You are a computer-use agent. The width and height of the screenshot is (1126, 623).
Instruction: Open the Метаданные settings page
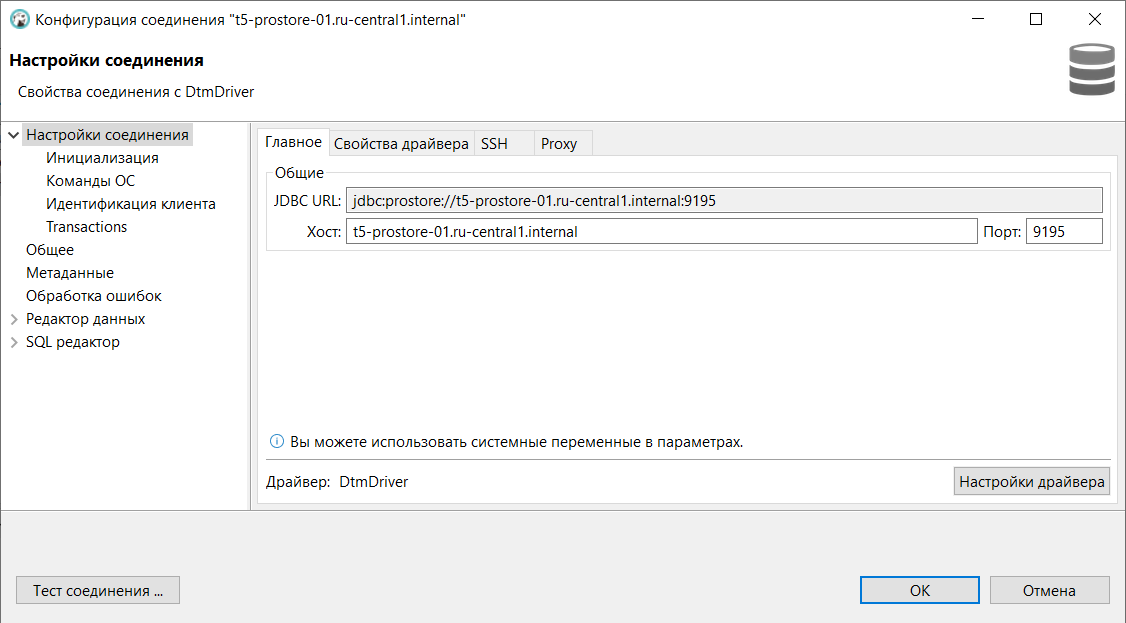[70, 273]
